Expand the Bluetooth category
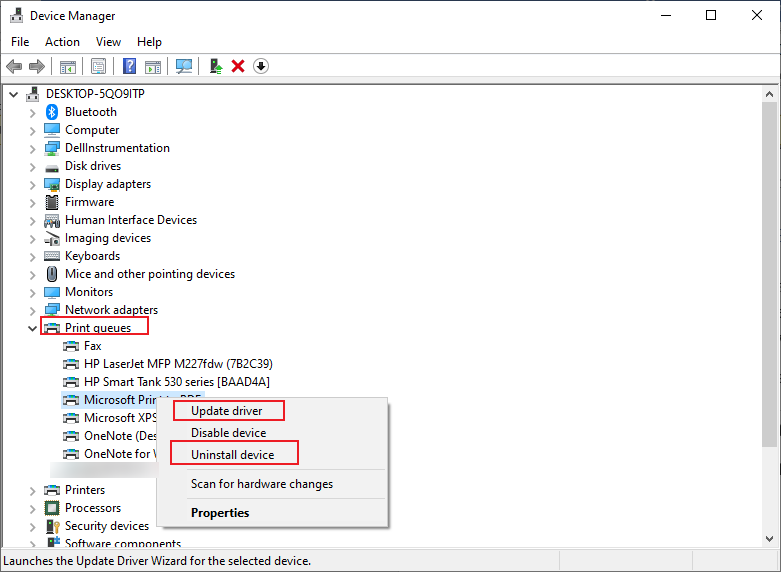The width and height of the screenshot is (781, 572). point(32,113)
